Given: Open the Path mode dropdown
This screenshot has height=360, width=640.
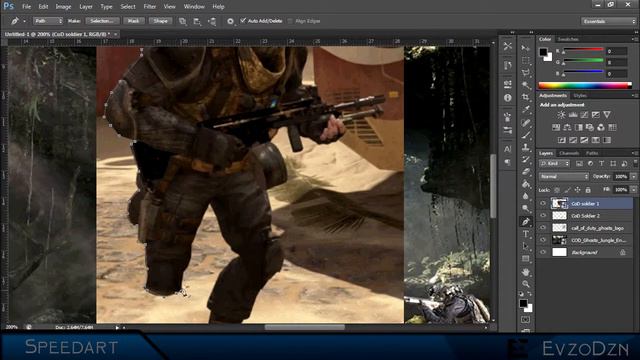Looking at the screenshot, I should (x=48, y=21).
